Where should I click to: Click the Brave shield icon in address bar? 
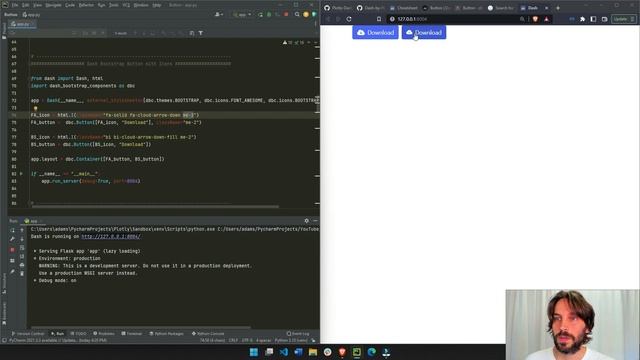pos(535,19)
